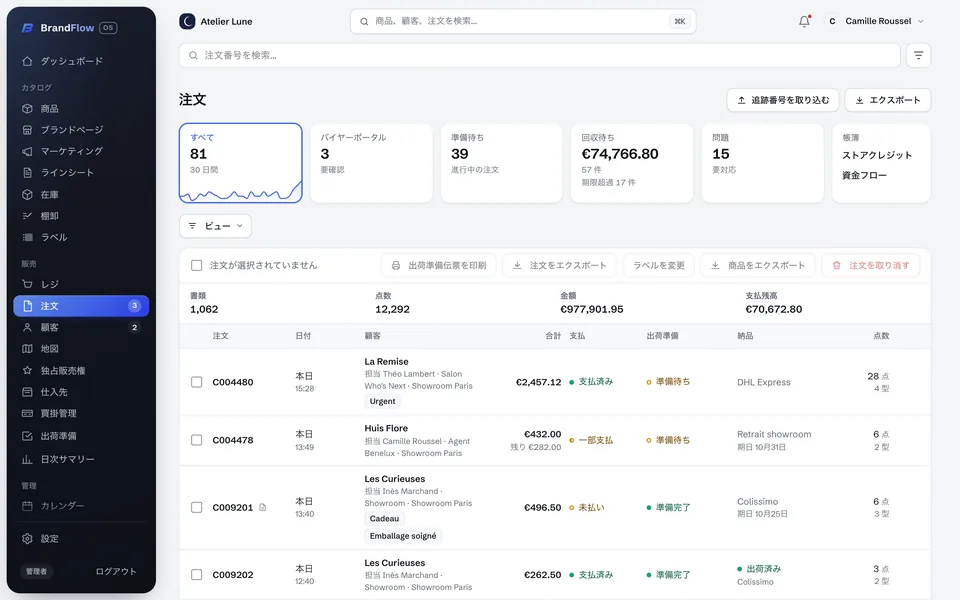Click the 出荷準備伝票を印刷 button

click(x=438, y=266)
